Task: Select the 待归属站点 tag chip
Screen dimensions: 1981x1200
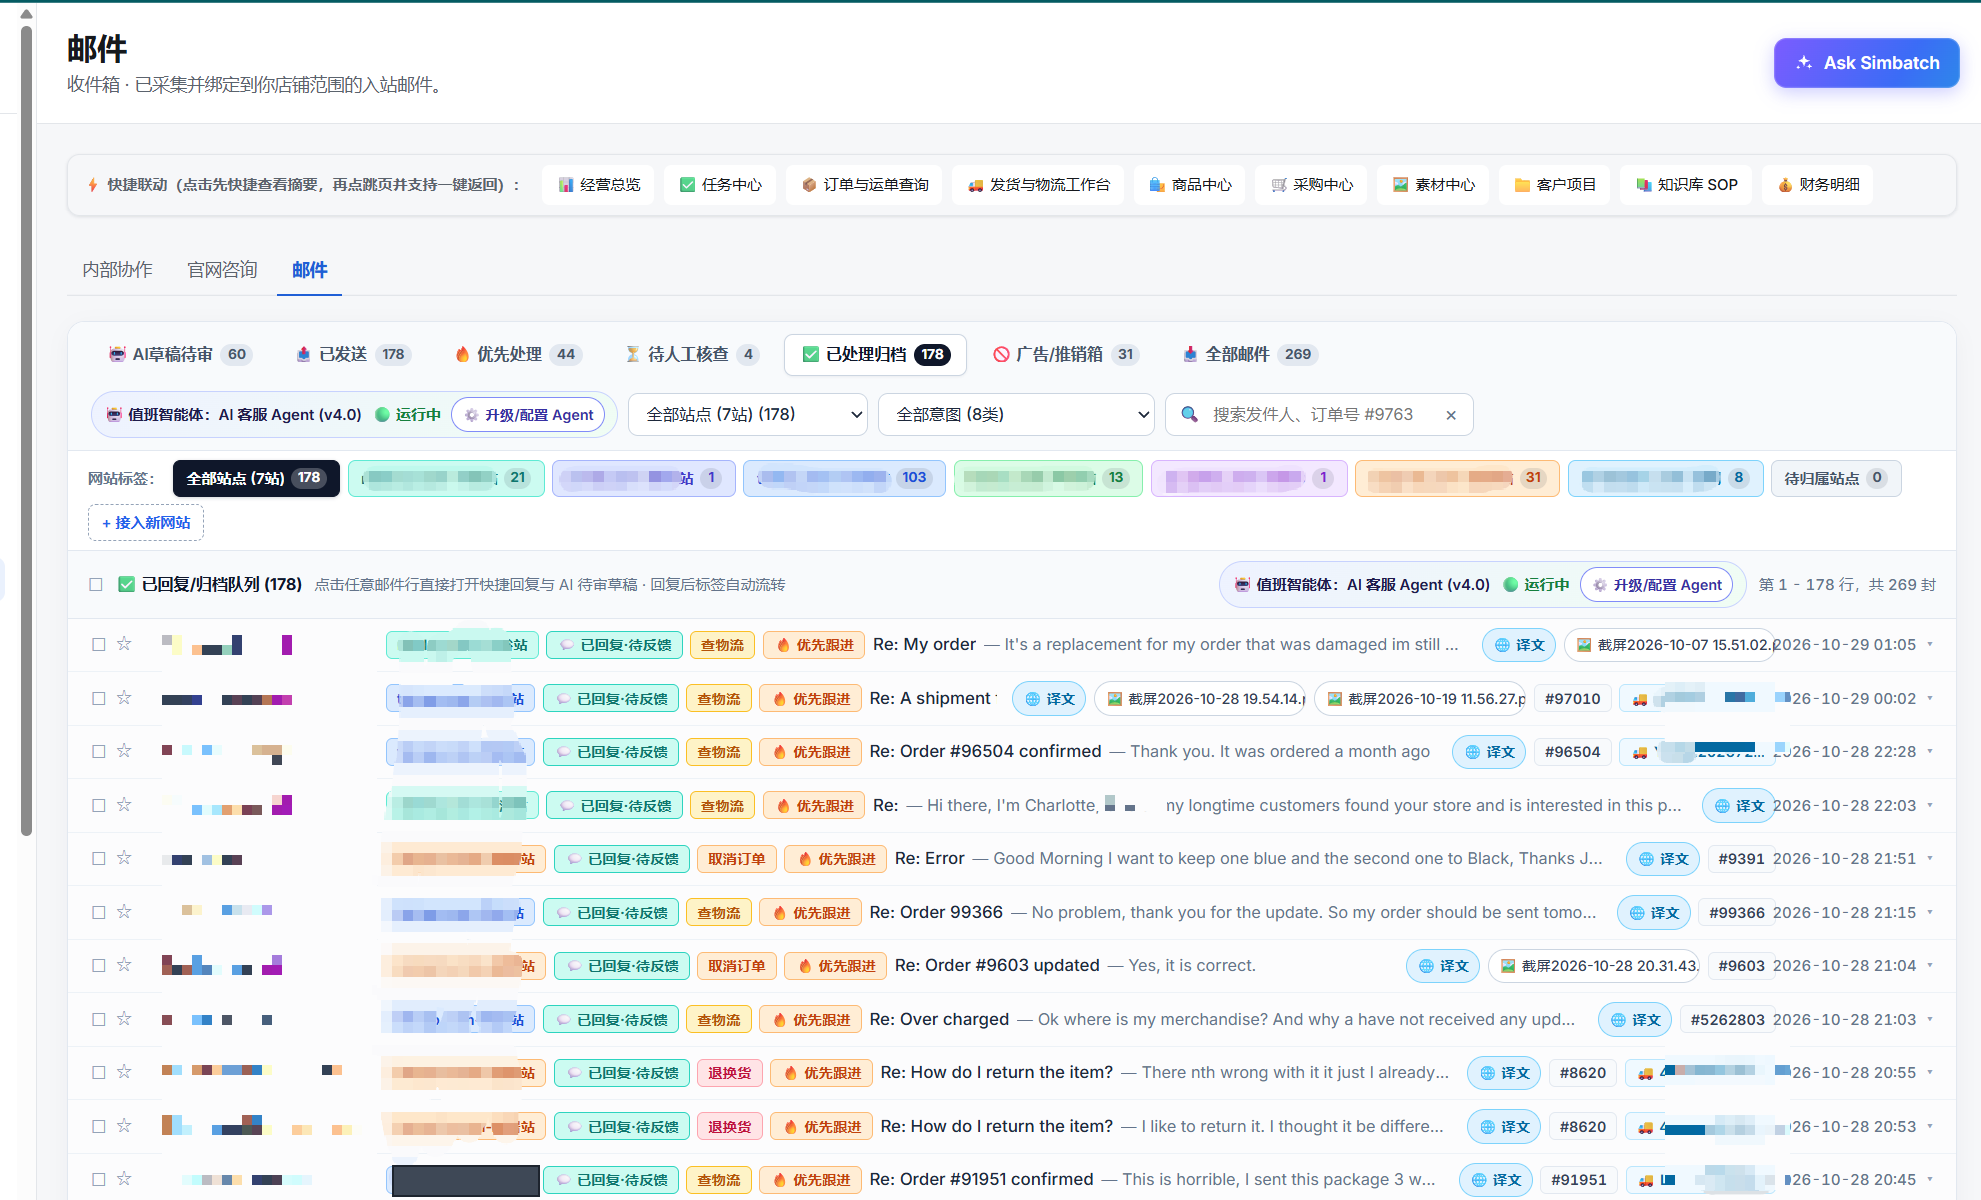Action: click(1835, 478)
